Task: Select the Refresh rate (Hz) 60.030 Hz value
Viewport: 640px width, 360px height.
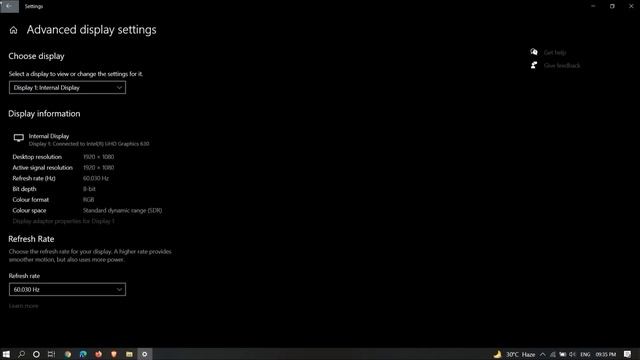Action: 96,178
